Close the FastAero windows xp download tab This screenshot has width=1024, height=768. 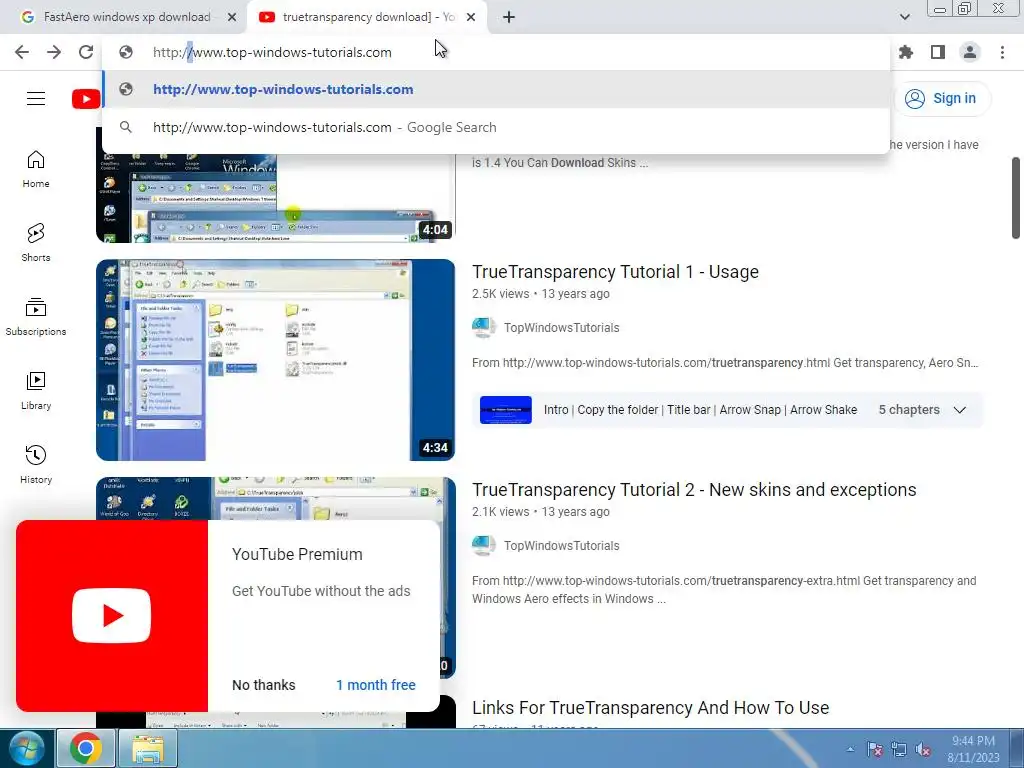tap(232, 18)
